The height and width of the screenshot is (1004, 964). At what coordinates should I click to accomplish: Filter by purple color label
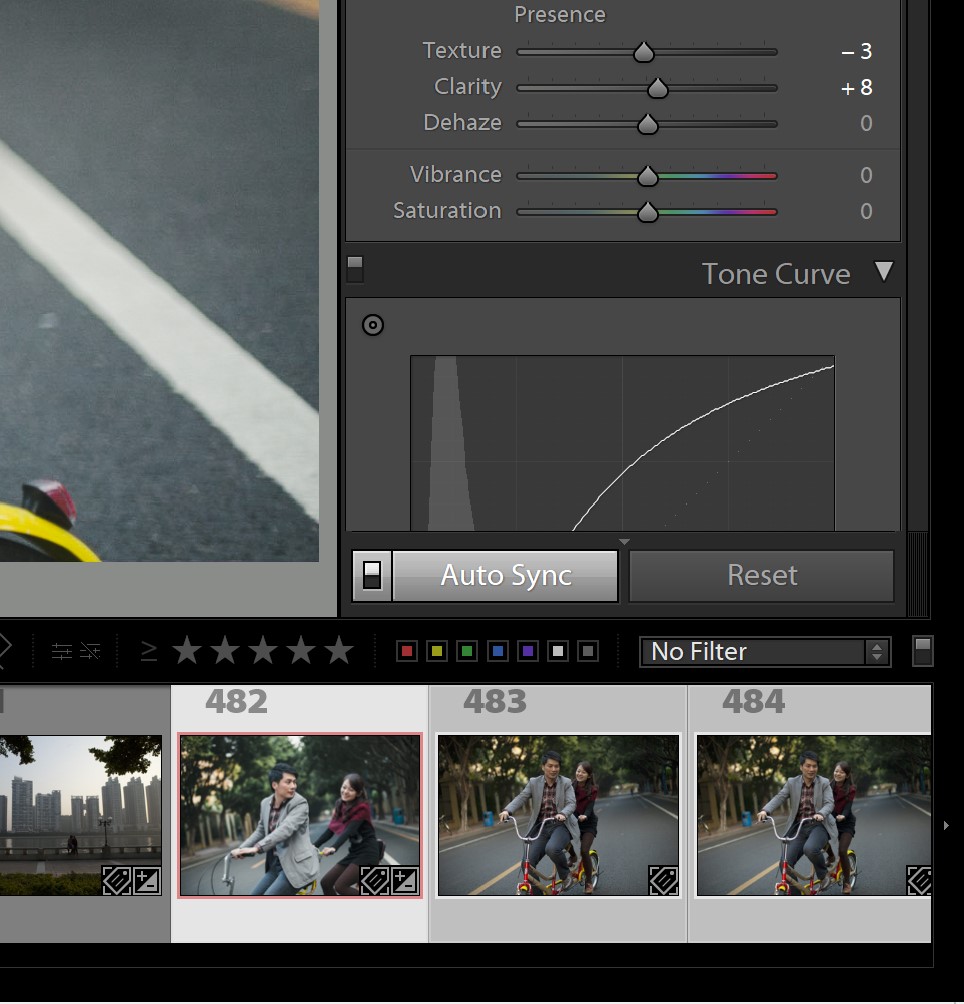coord(527,652)
